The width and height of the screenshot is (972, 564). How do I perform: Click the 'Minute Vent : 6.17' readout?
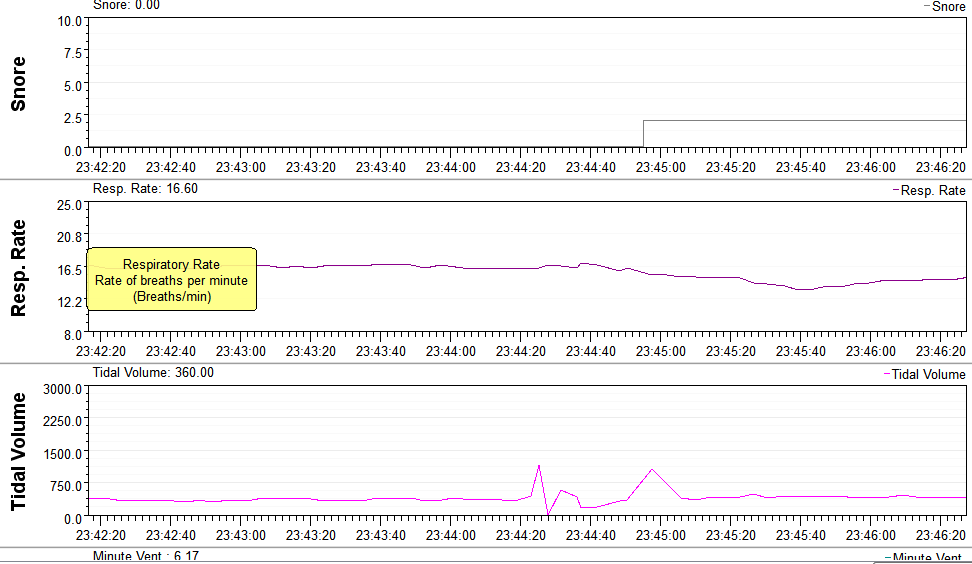coord(145,556)
